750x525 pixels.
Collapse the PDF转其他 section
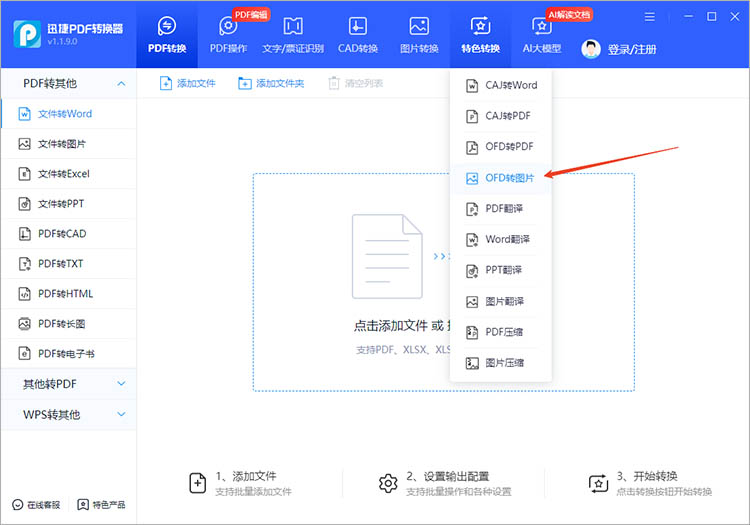click(68, 84)
